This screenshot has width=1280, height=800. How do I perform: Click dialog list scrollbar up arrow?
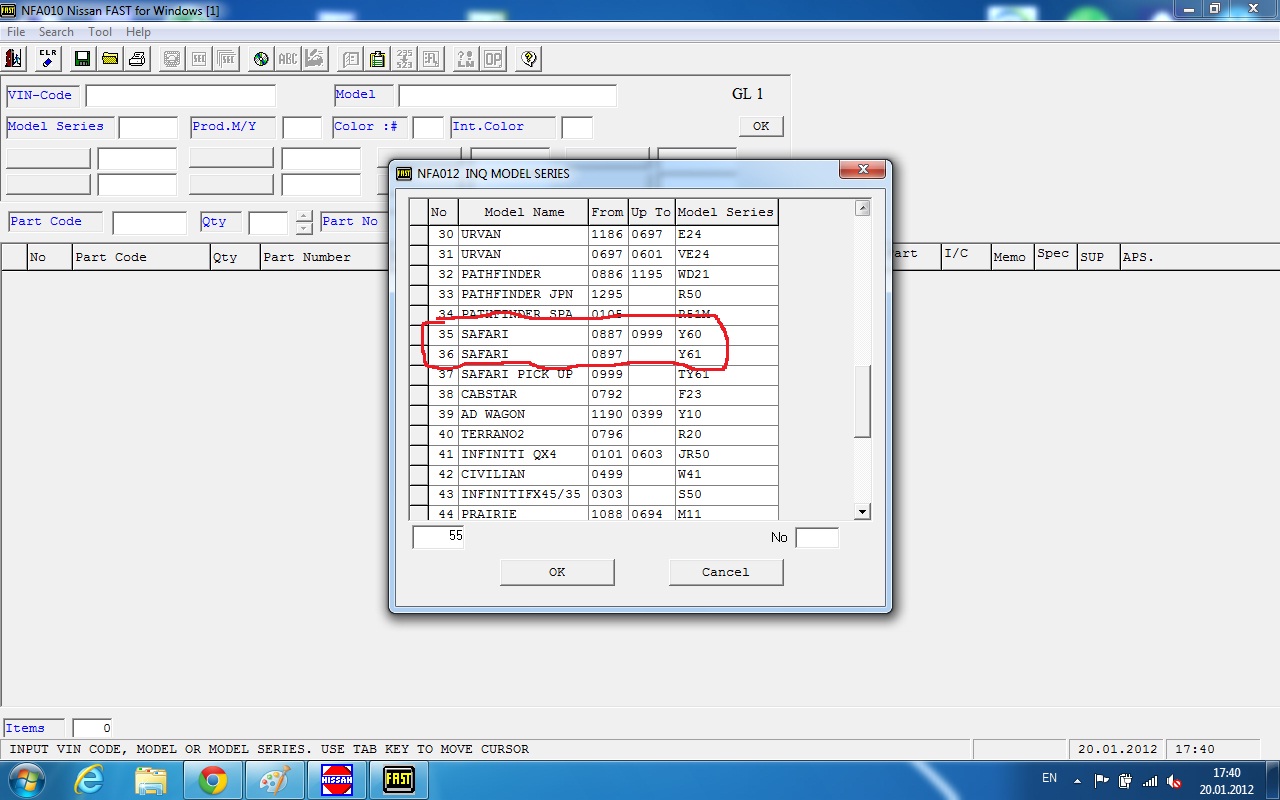(862, 208)
